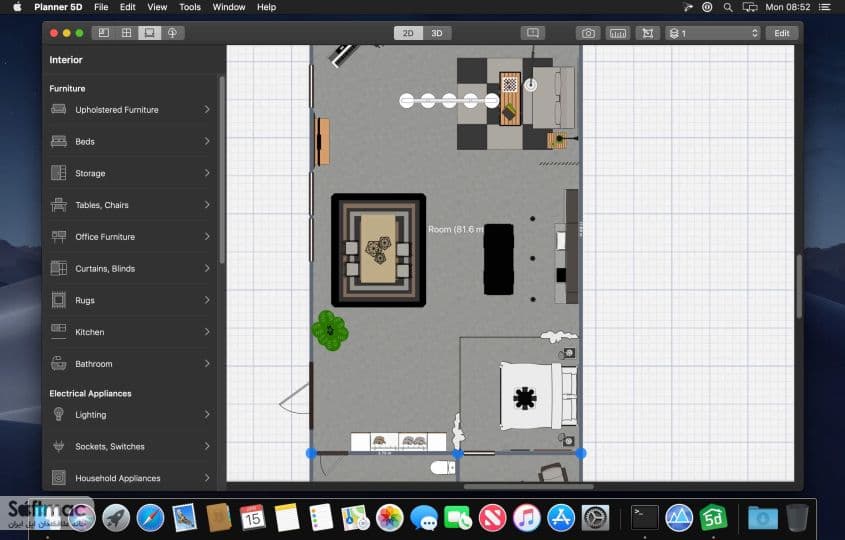Select the white storage cabinets at bottom wall
Viewport: 845px width, 540px height.
tap(399, 442)
